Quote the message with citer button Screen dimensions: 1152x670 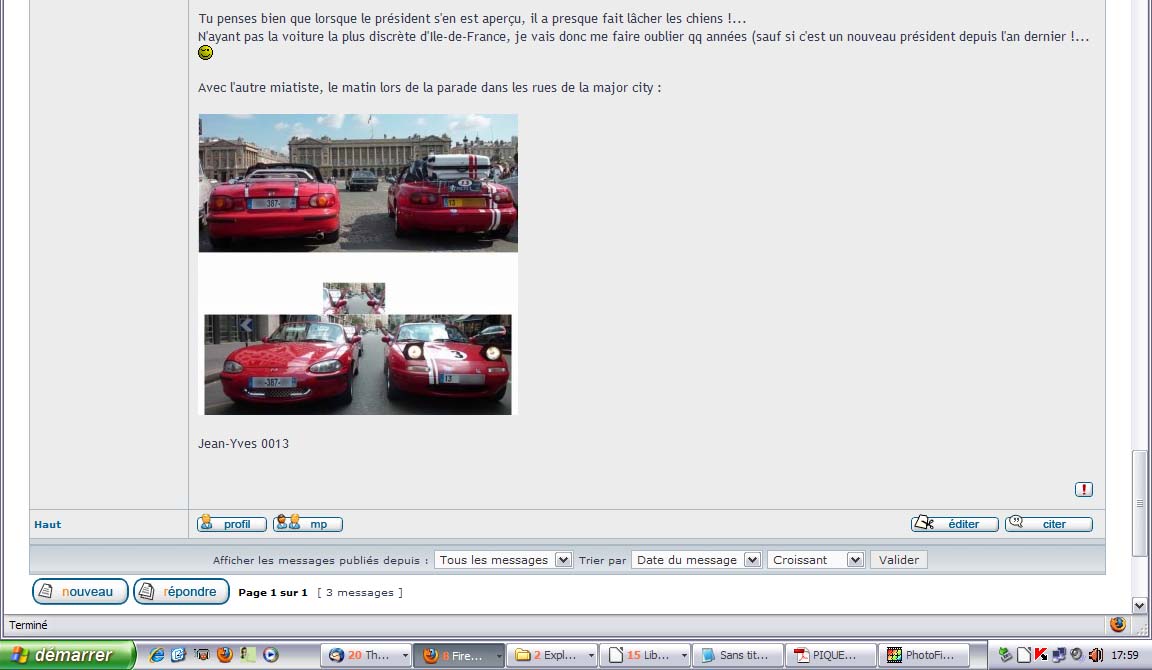click(x=1048, y=524)
